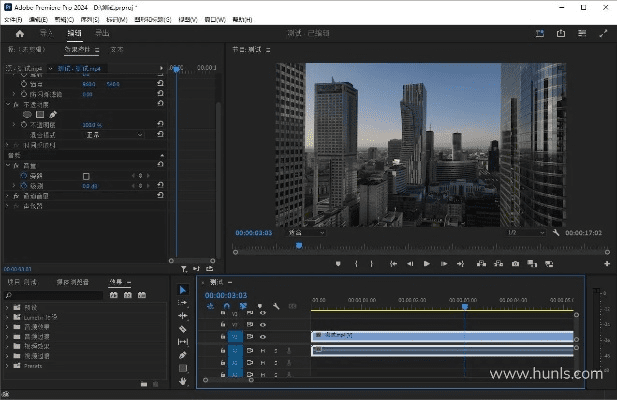Collapse the Volume effect section
The image size is (617, 400).
(x=8, y=166)
